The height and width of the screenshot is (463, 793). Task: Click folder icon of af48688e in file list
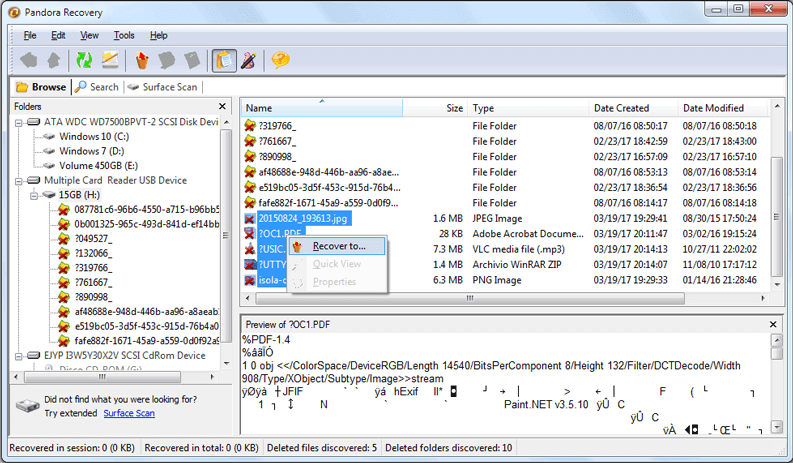point(250,172)
